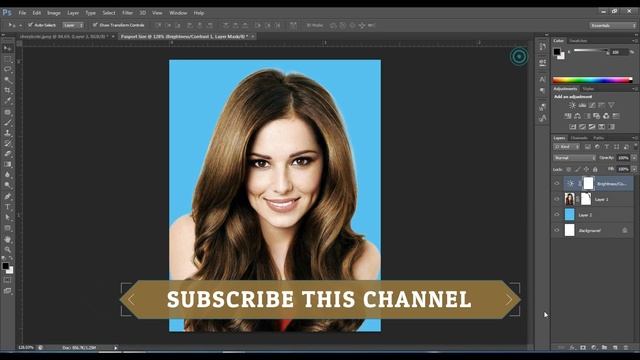Click the Vibrance adjustment icon
This screenshot has height=360, width=640.
tap(611, 105)
